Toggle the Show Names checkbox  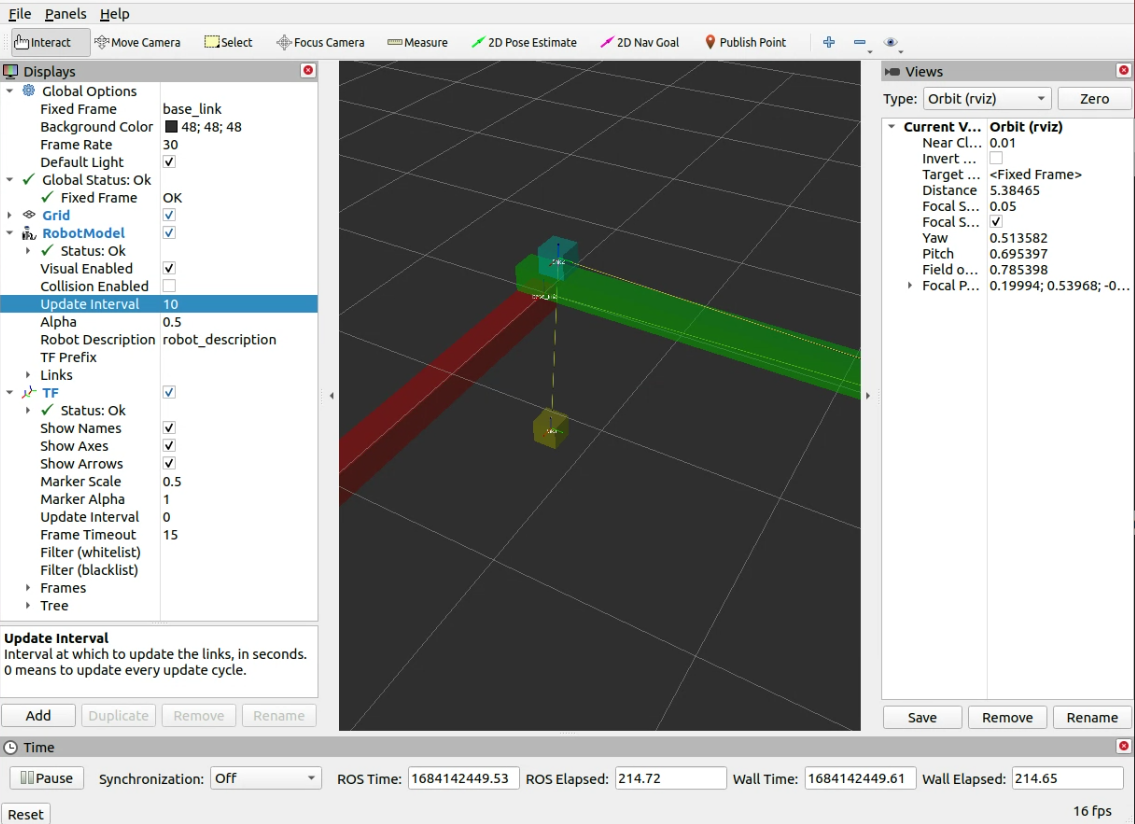[169, 428]
